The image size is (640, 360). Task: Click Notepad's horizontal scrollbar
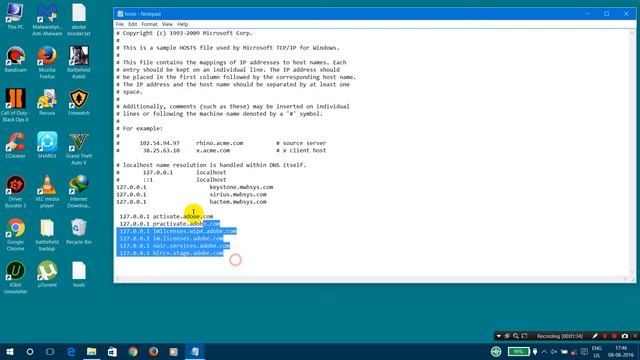tap(371, 279)
